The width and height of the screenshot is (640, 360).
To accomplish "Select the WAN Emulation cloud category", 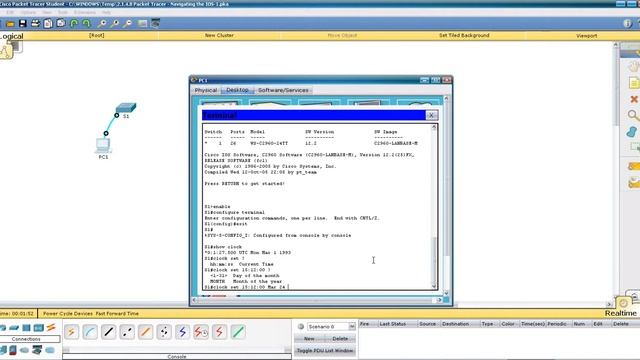I will coord(24,350).
